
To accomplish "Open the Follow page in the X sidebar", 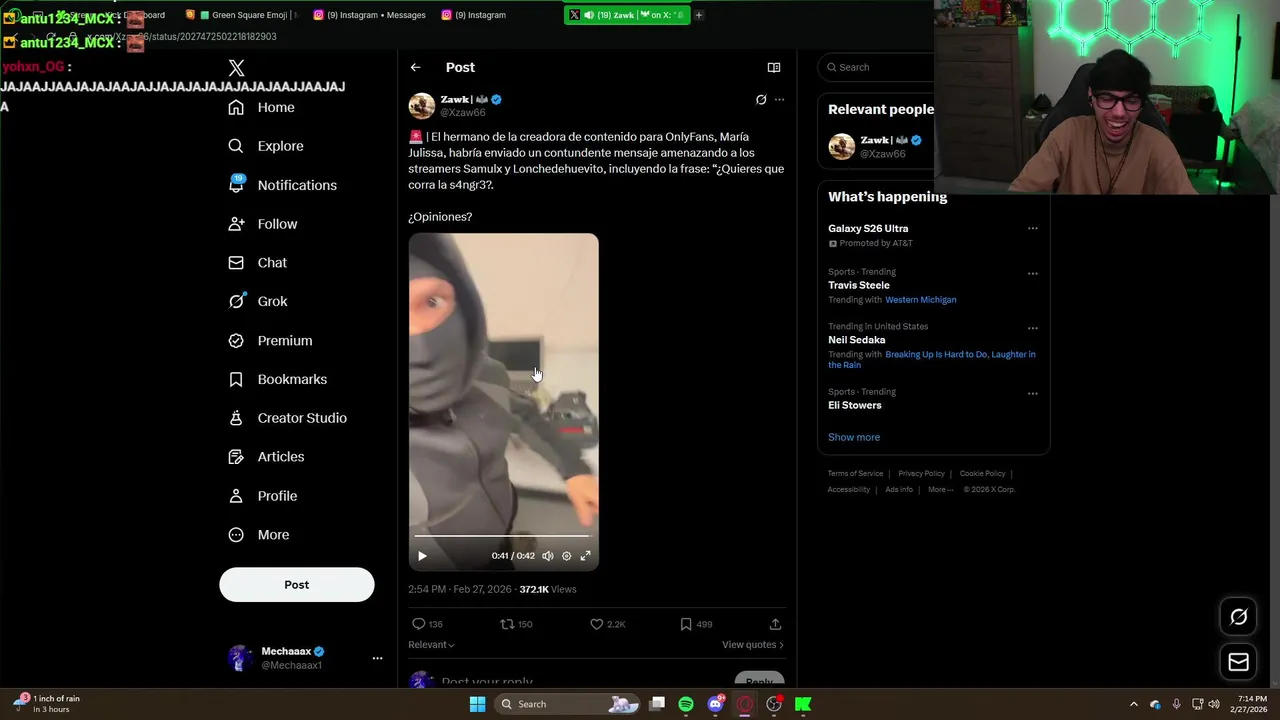I will point(263,224).
